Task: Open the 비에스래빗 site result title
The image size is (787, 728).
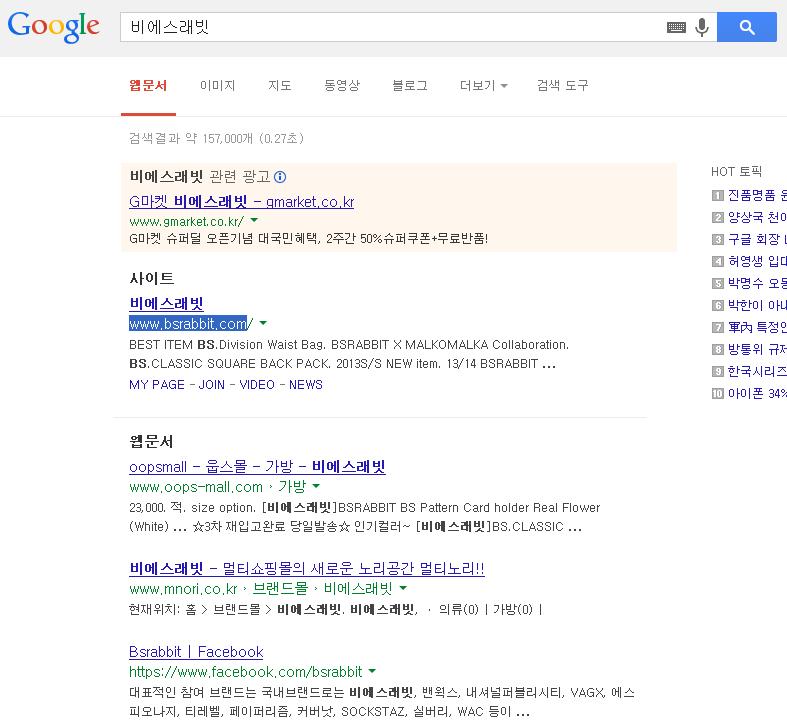Action: point(166,304)
